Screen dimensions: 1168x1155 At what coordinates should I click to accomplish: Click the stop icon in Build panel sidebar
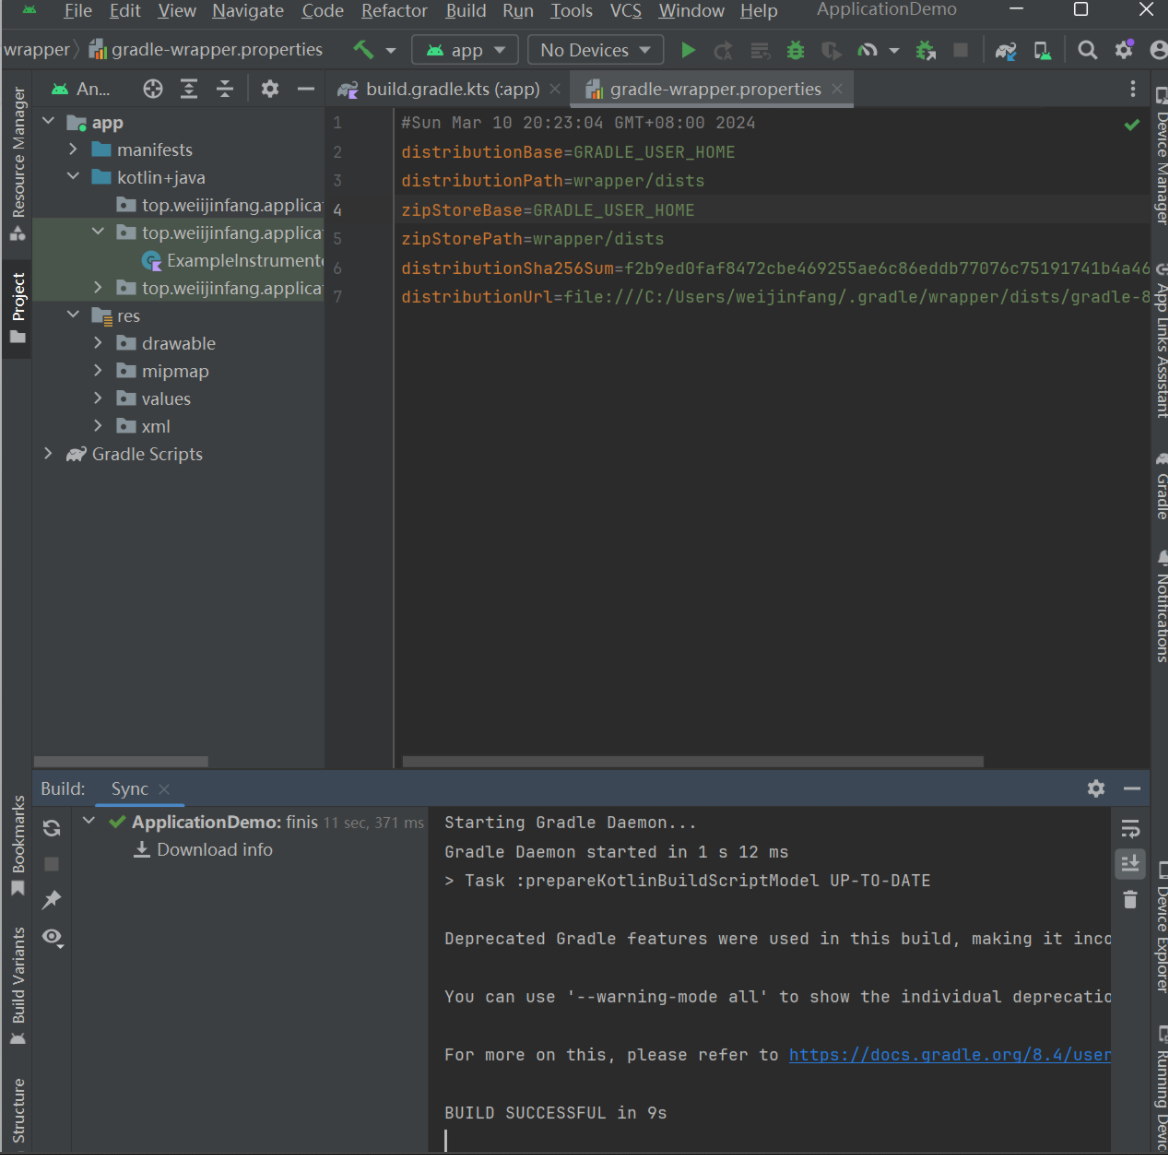click(x=51, y=864)
